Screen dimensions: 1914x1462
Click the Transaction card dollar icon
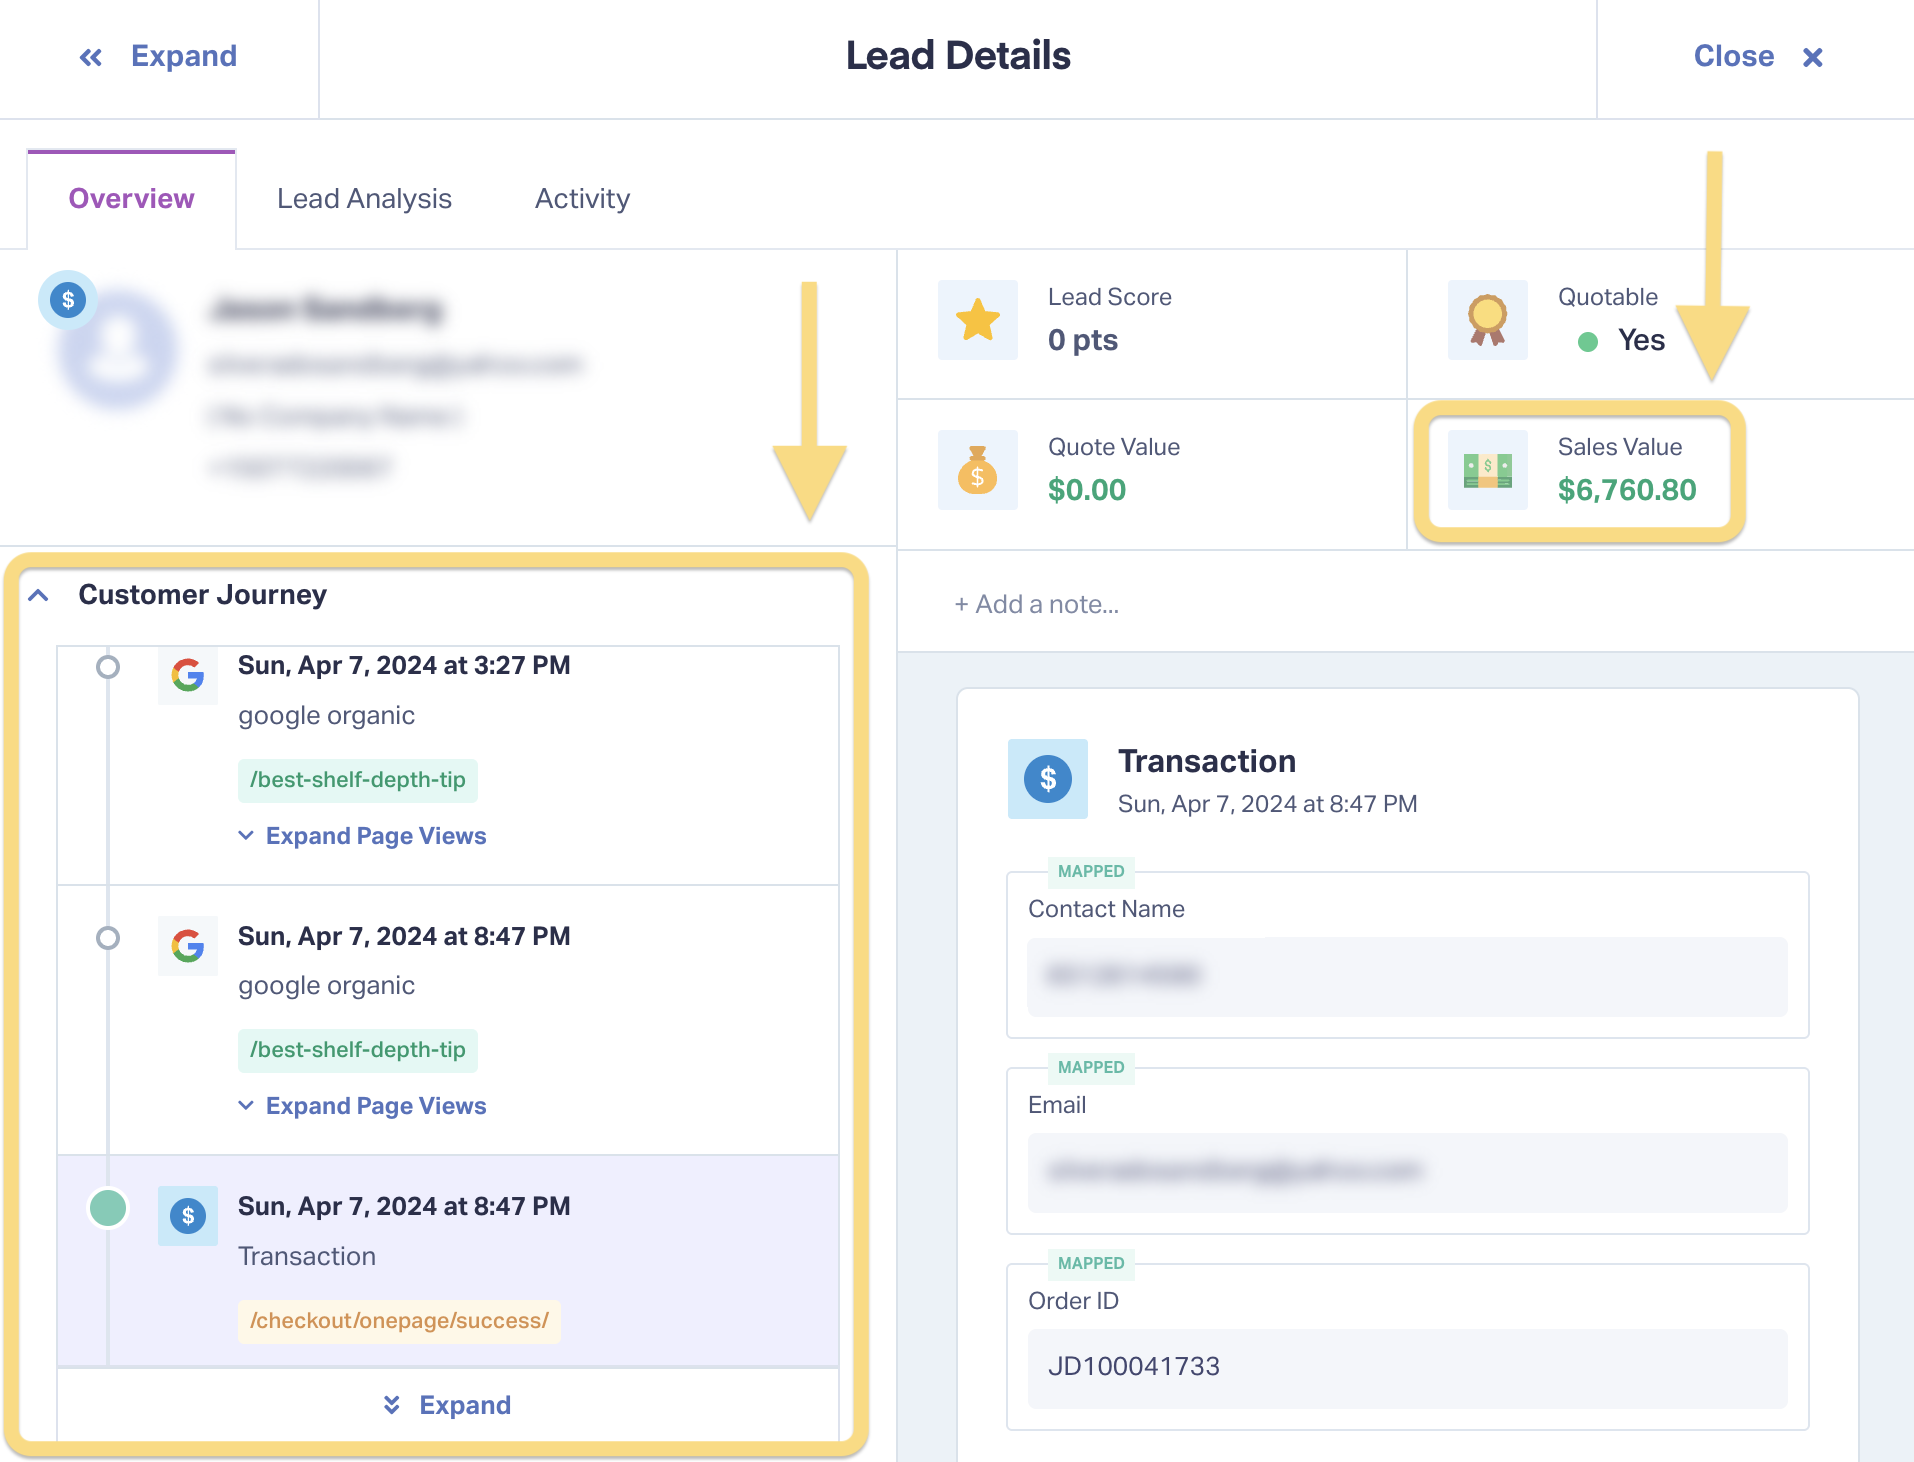click(1048, 779)
